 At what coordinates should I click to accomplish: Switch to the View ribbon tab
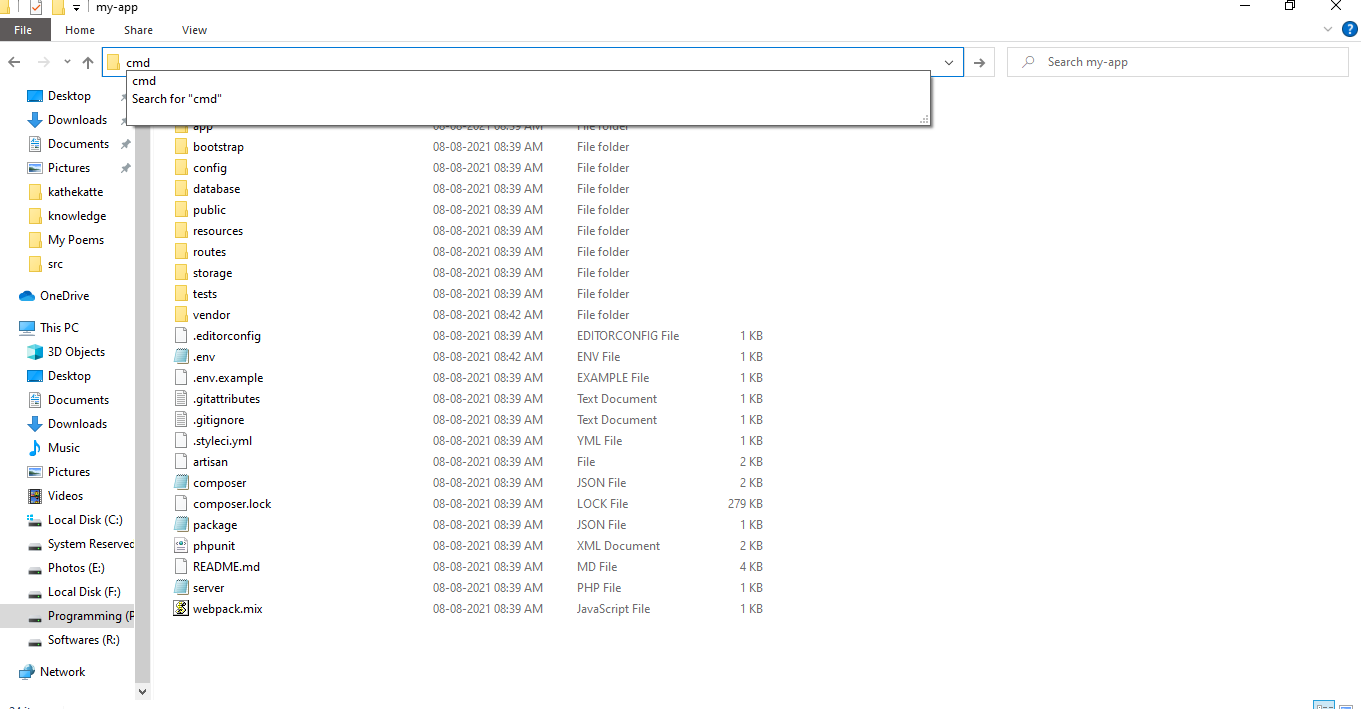coord(195,30)
